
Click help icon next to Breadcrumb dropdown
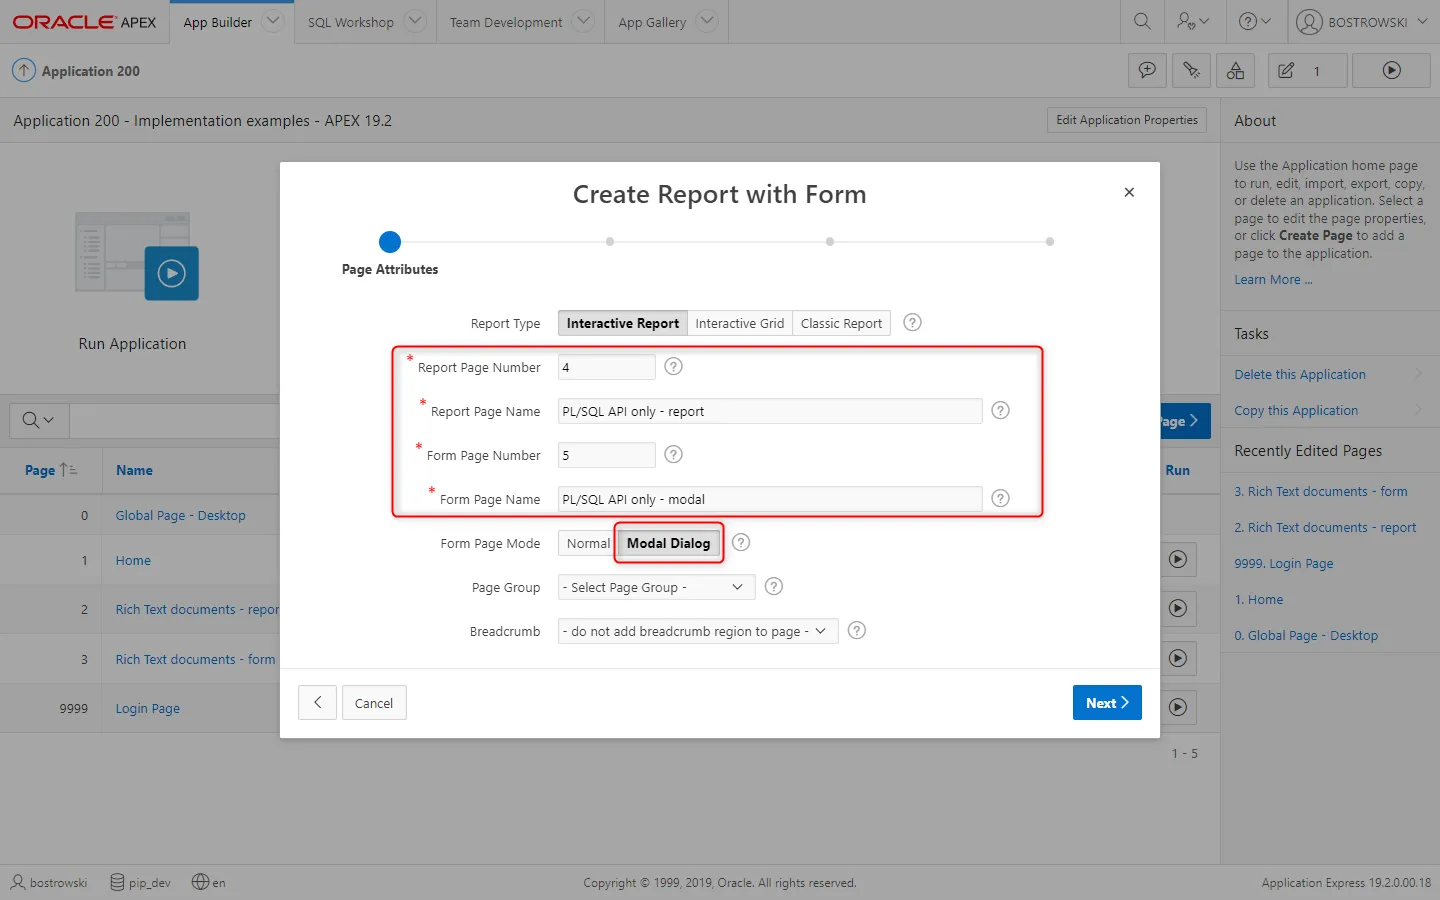coord(856,631)
